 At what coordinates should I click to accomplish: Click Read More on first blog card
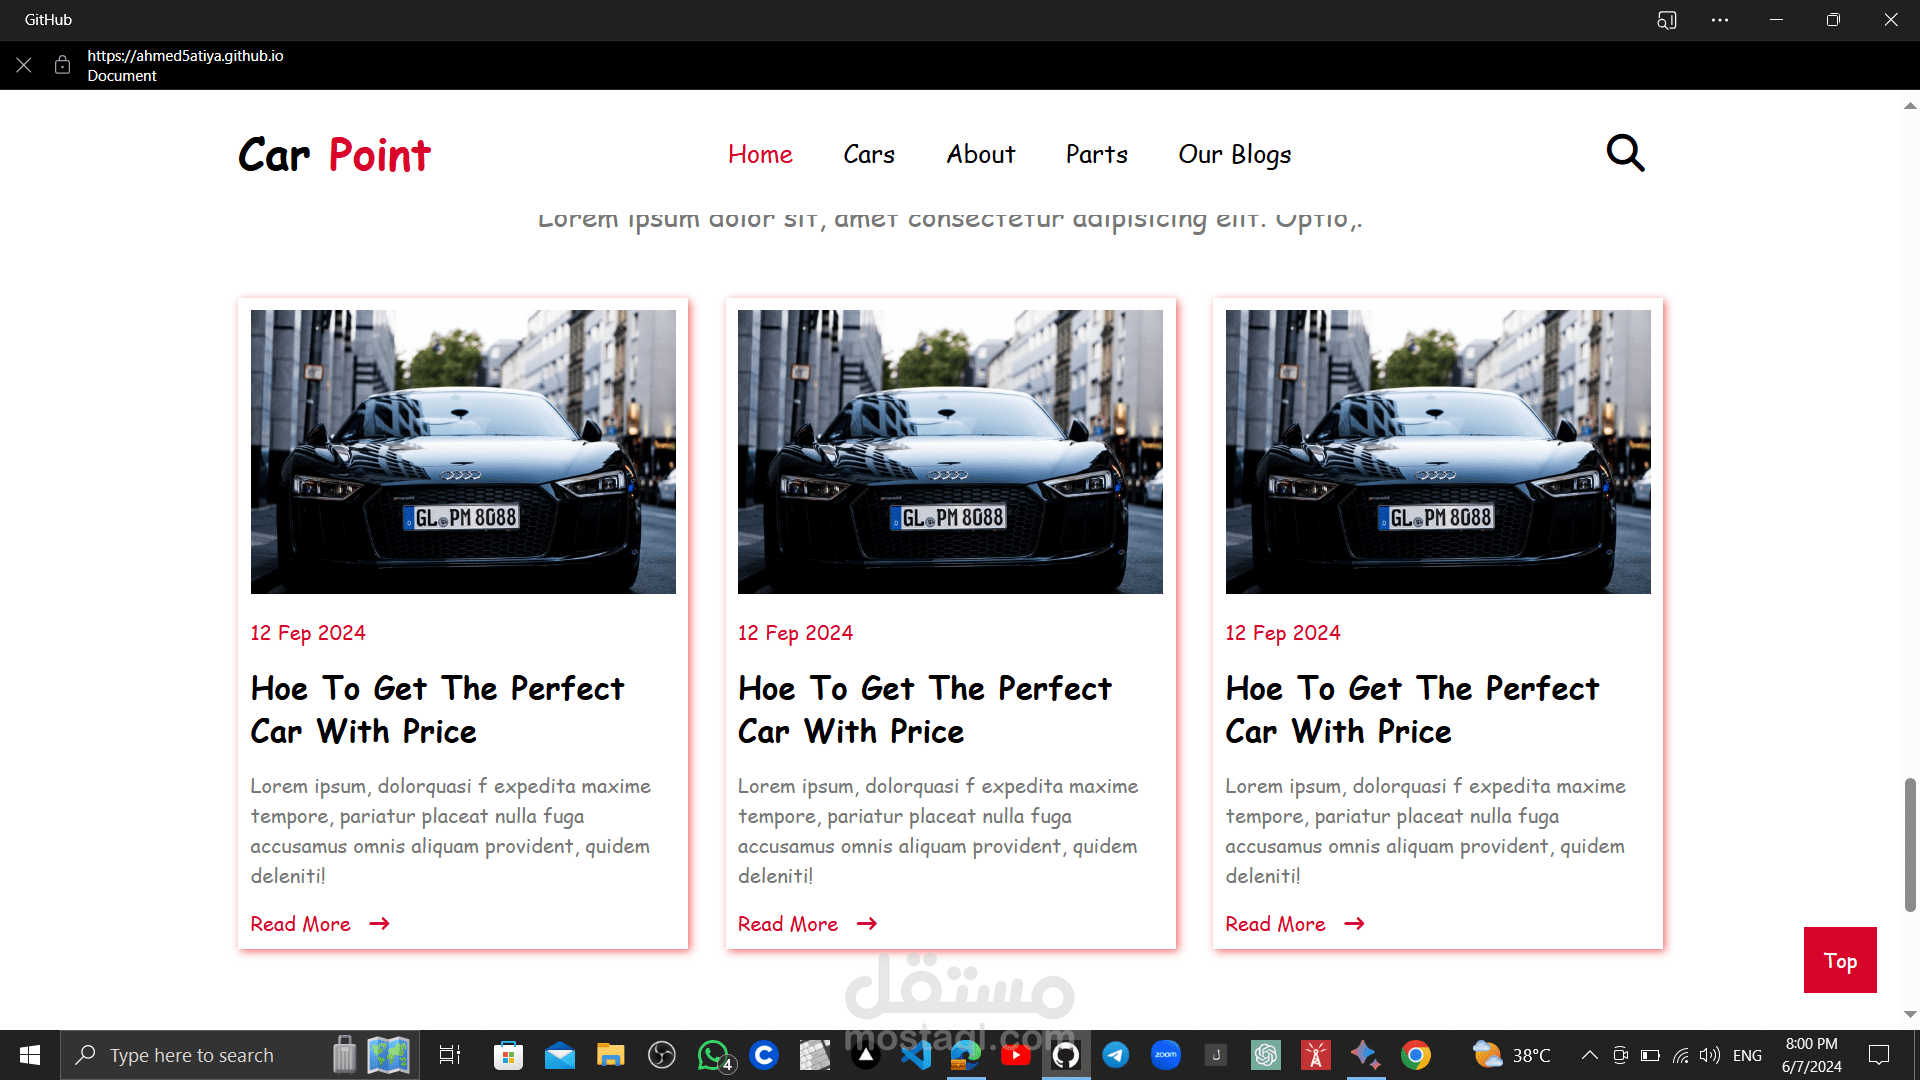[x=300, y=924]
